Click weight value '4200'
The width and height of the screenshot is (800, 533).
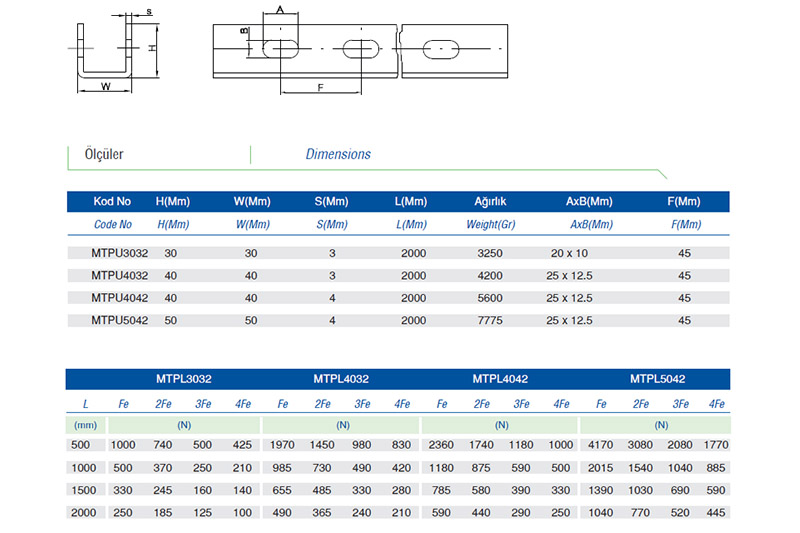(x=490, y=275)
